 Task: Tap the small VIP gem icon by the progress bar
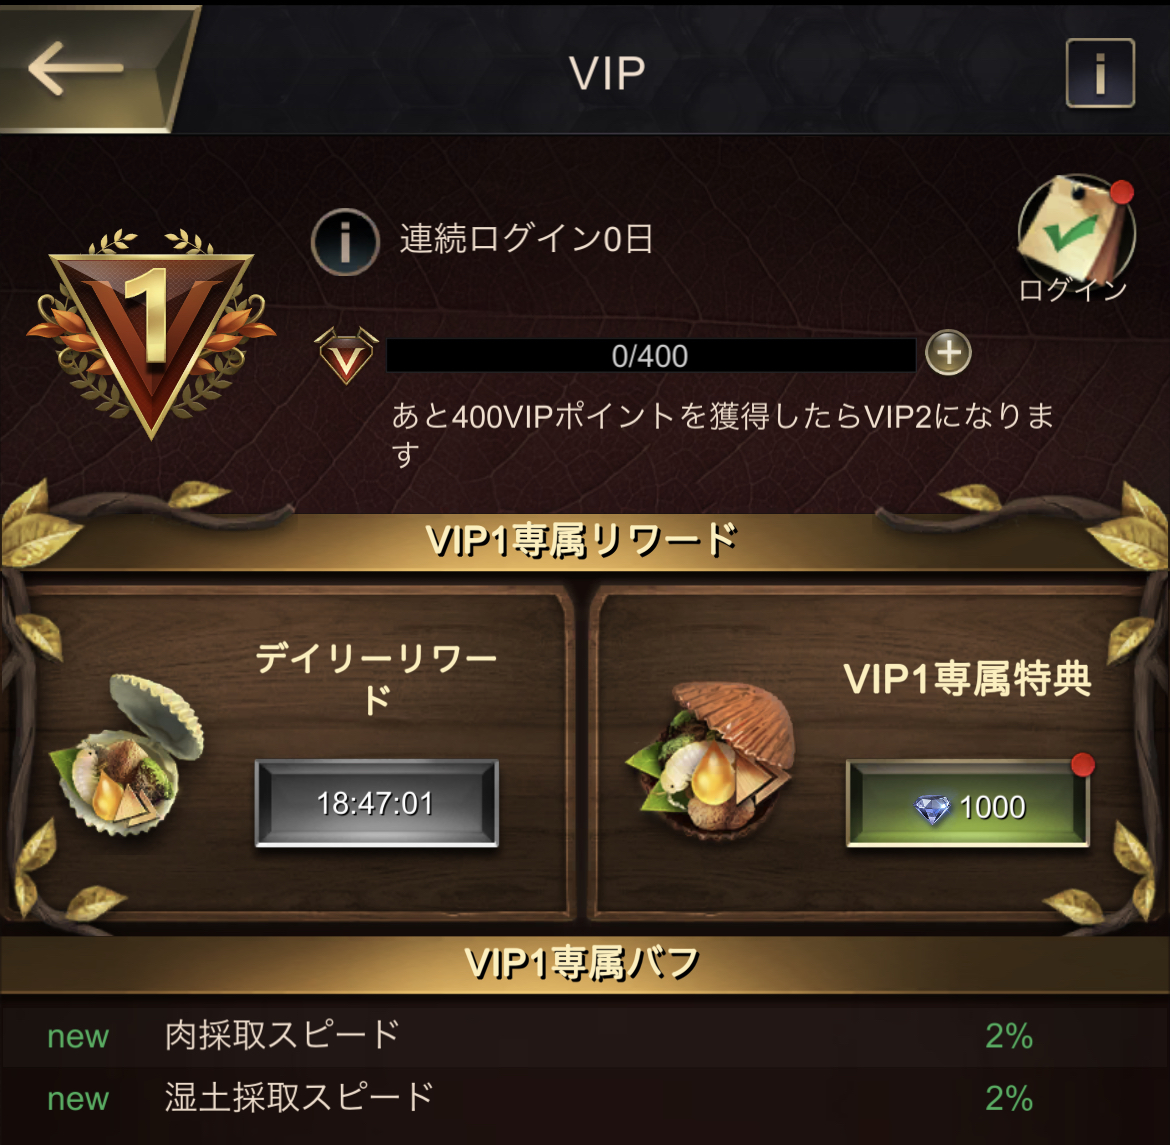[346, 355]
